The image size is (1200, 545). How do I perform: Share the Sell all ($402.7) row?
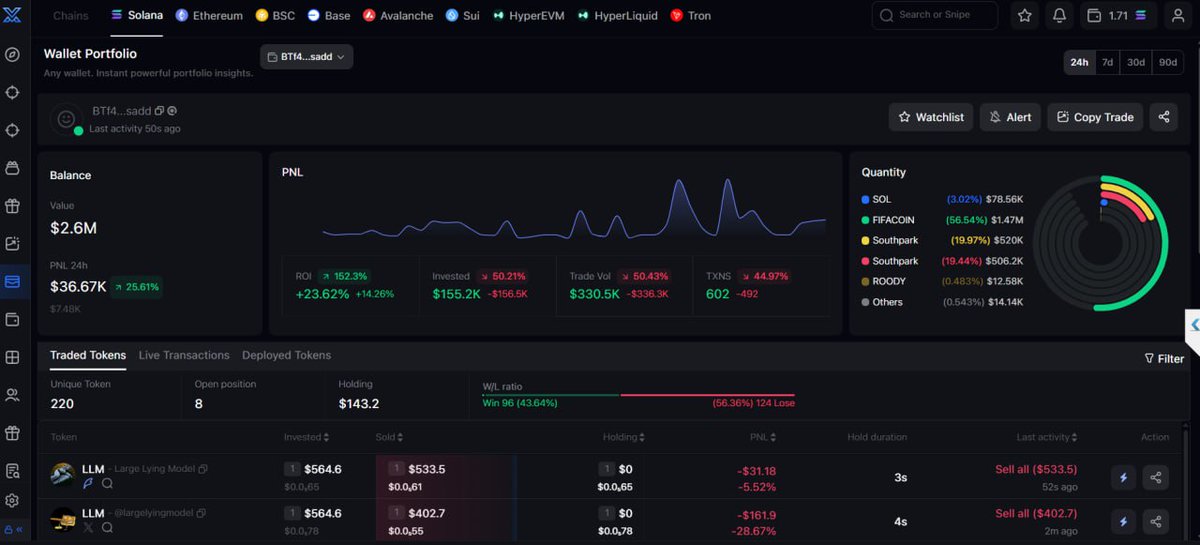[x=1156, y=521]
